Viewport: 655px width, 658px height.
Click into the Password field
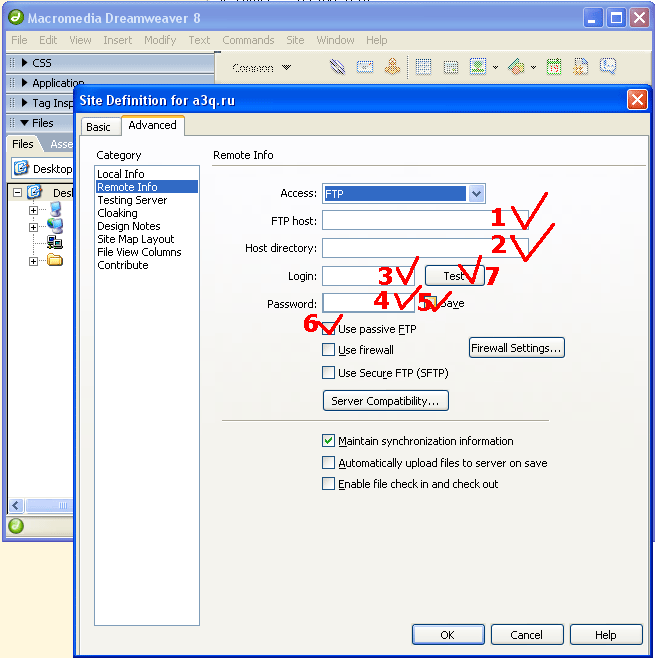tap(368, 302)
